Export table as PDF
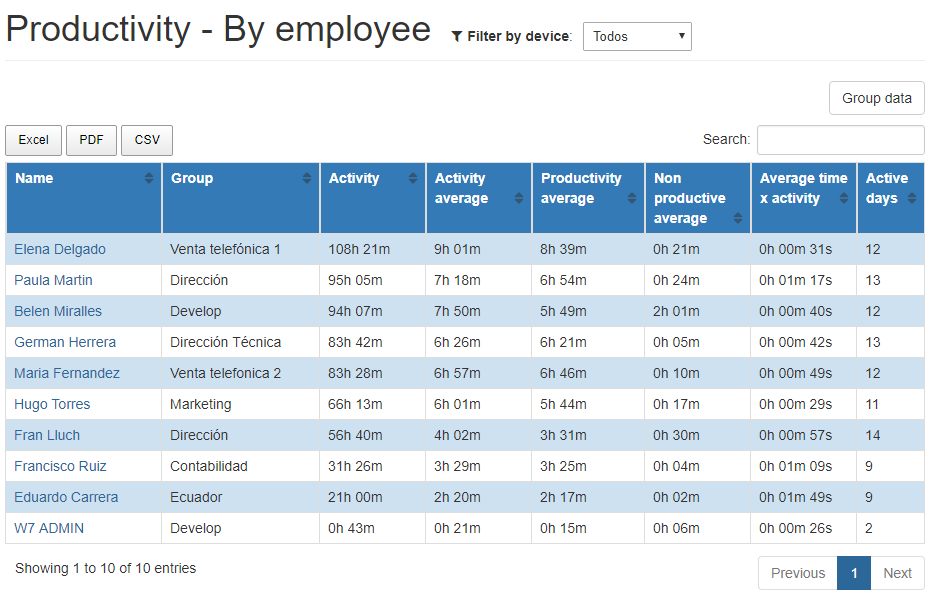The image size is (930, 600). 91,140
